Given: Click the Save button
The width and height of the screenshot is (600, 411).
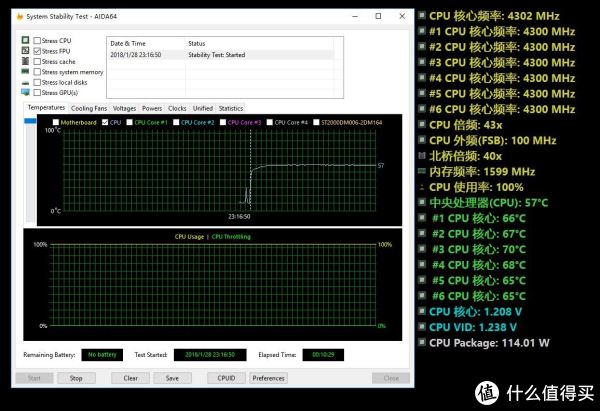Looking at the screenshot, I should [x=172, y=378].
